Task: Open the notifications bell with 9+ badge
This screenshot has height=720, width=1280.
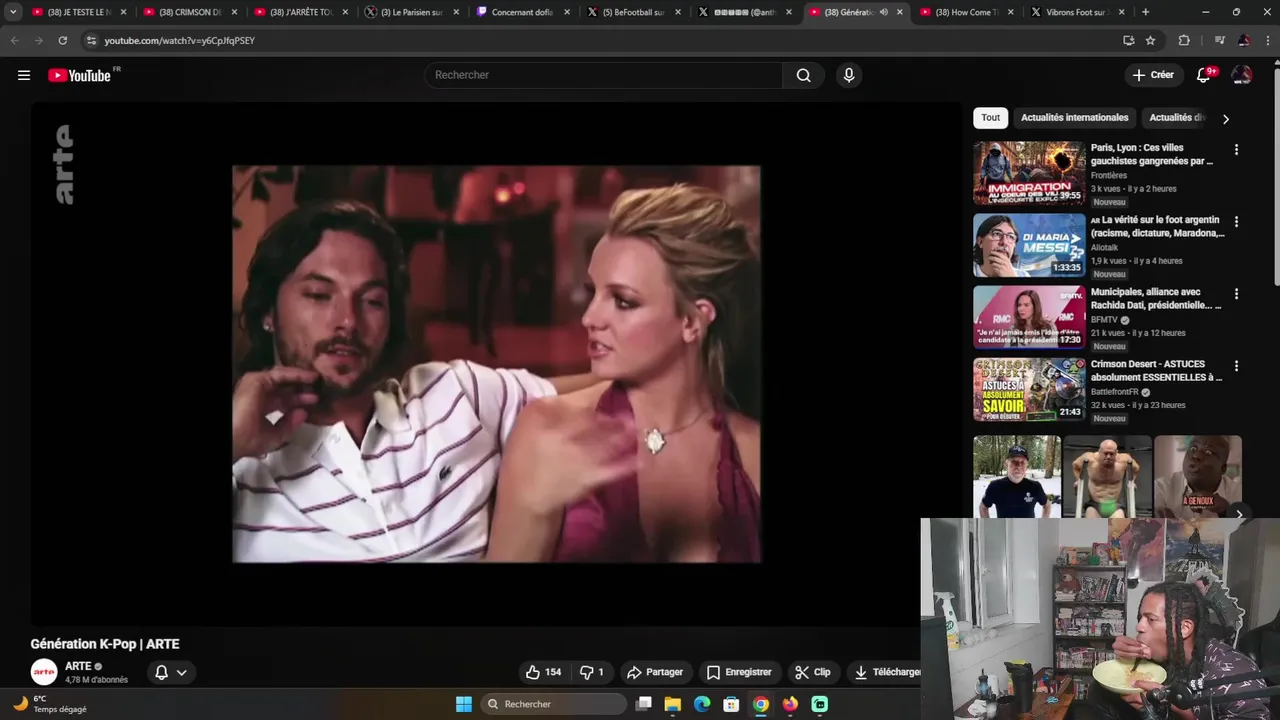Action: tap(1204, 75)
